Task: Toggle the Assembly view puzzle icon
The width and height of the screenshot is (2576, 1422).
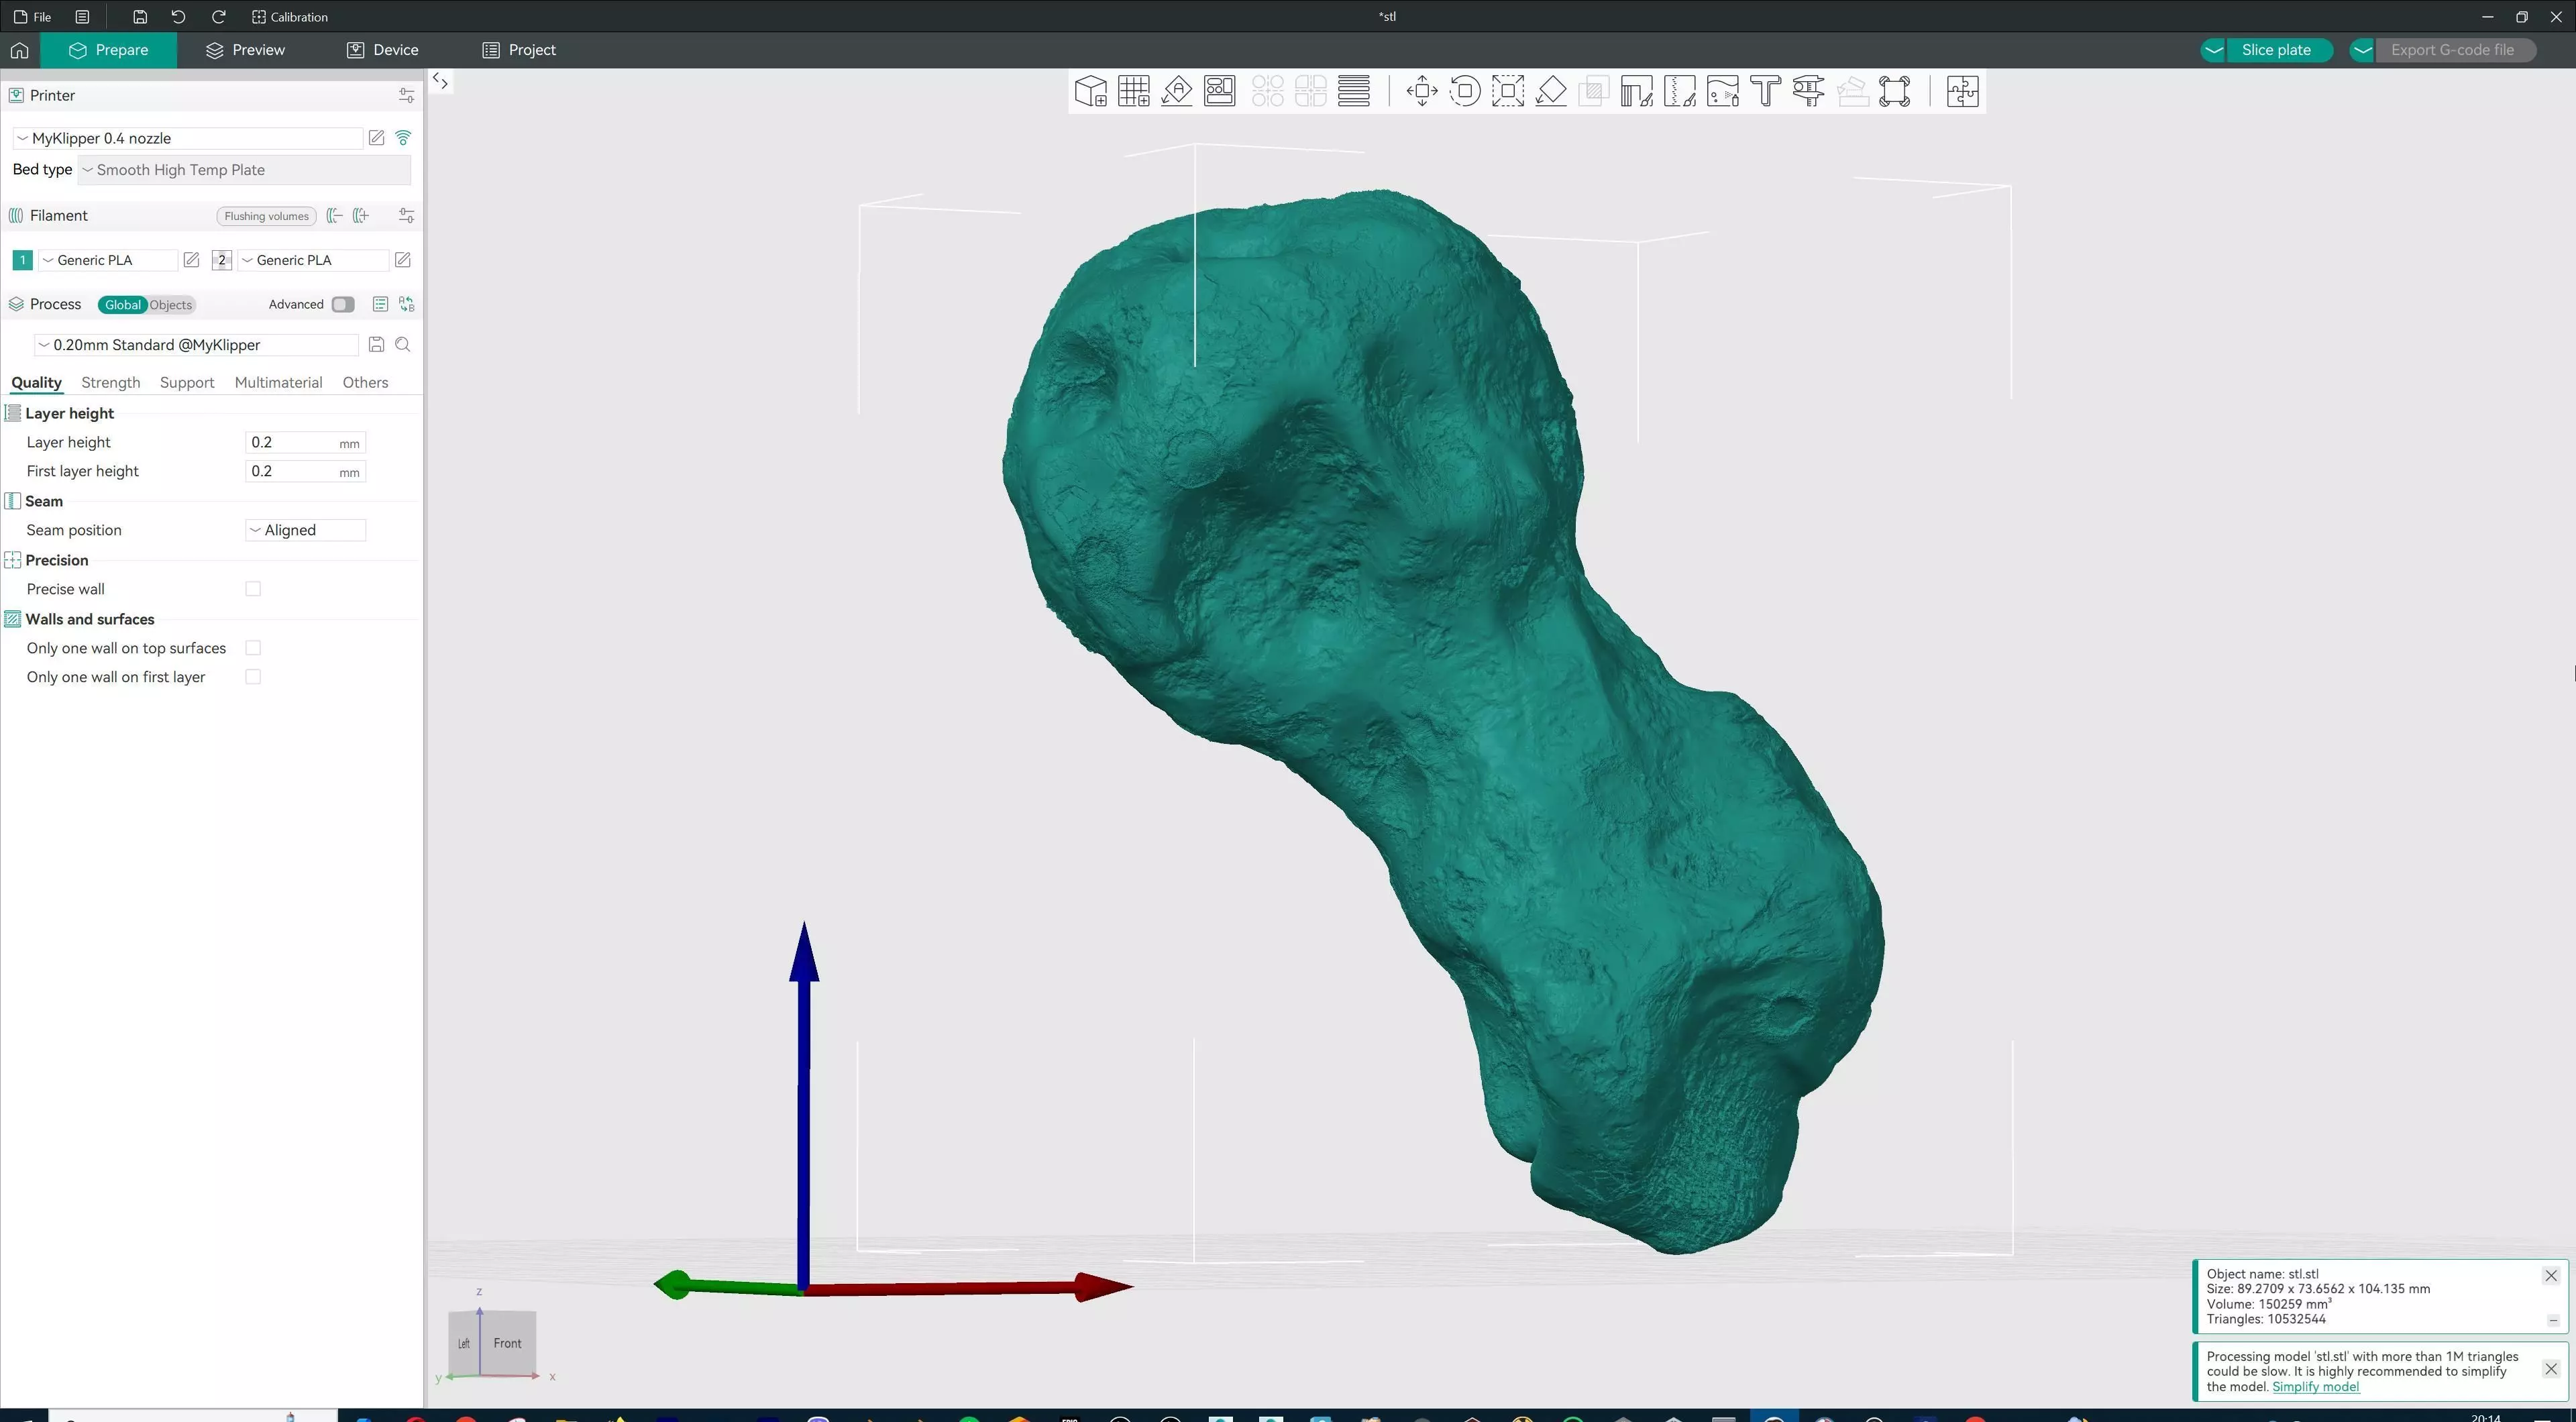Action: coord(1963,91)
